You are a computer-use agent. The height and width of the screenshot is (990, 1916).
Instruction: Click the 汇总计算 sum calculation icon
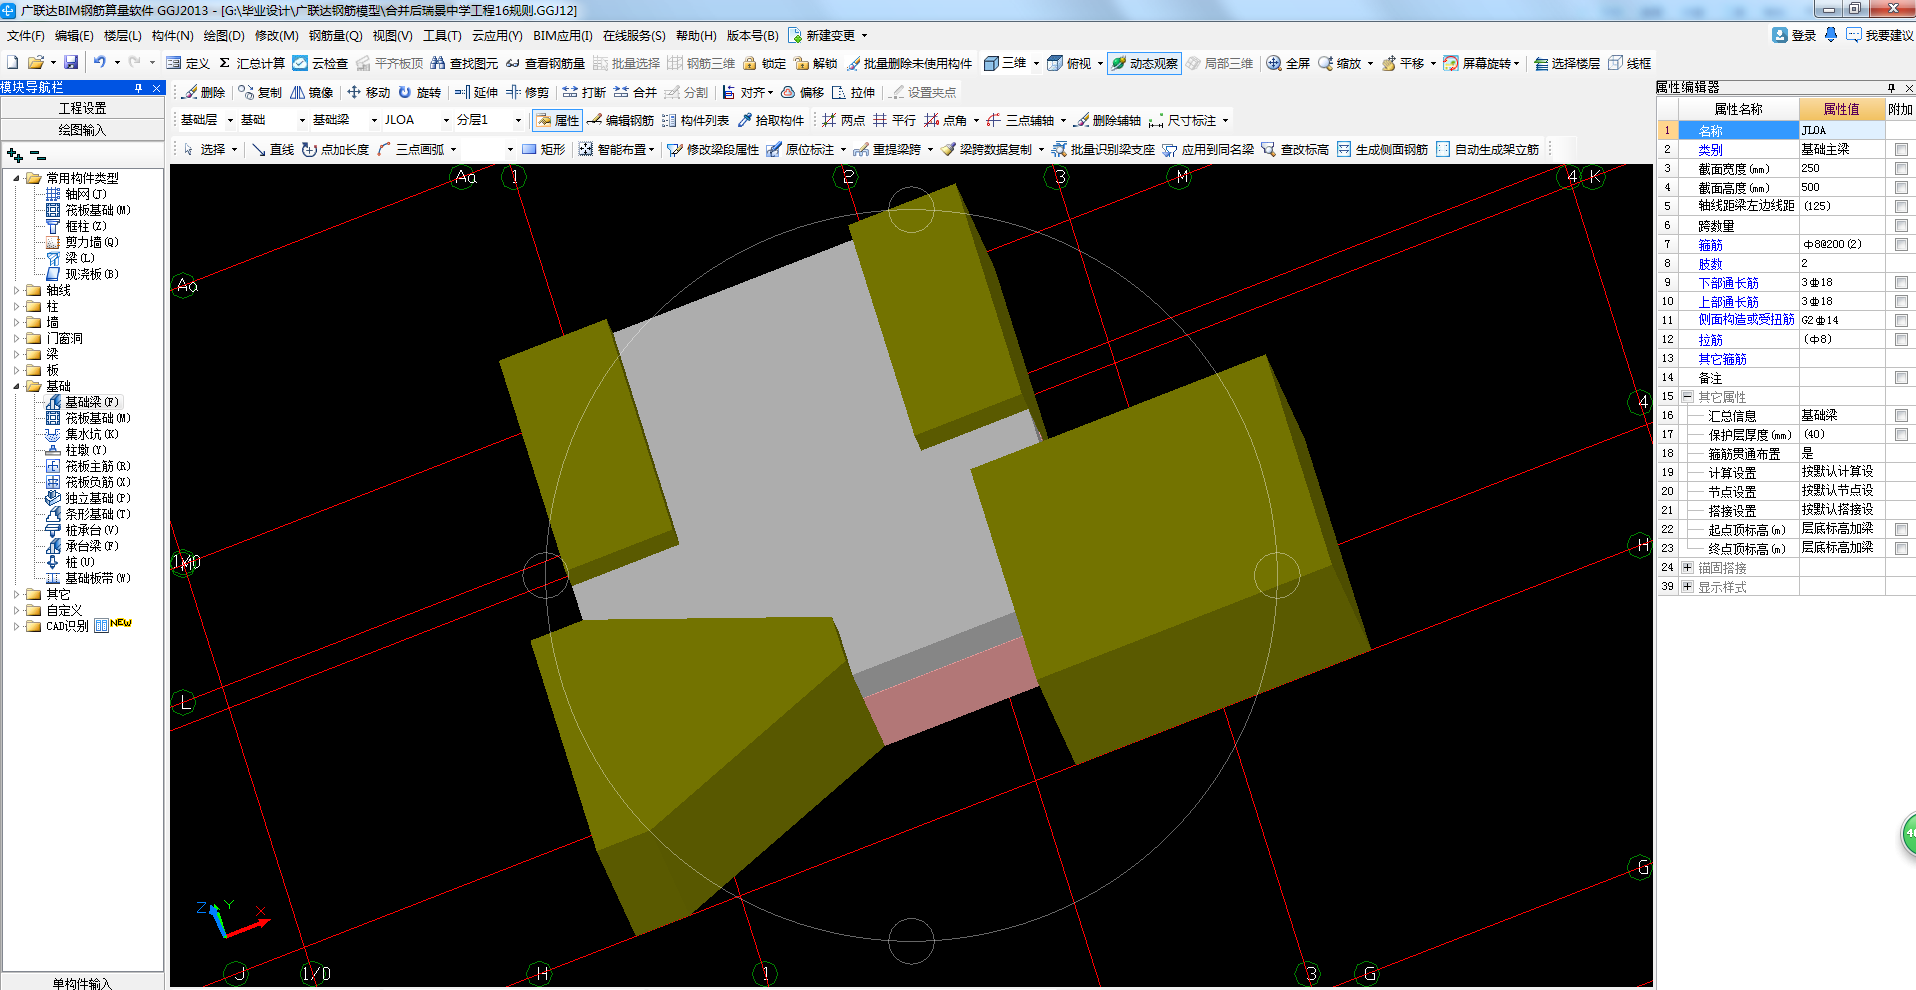(251, 63)
